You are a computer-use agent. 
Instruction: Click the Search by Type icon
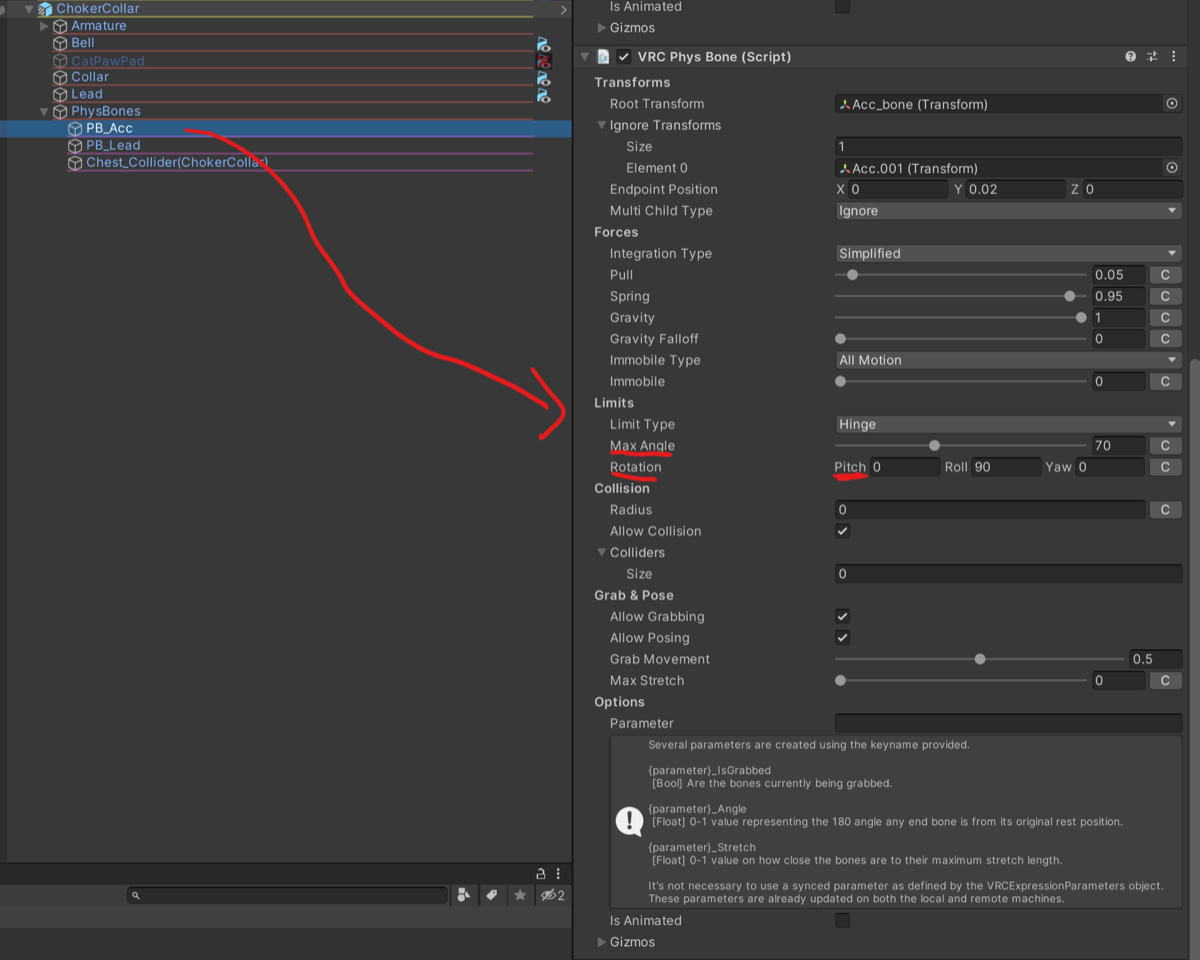464,895
